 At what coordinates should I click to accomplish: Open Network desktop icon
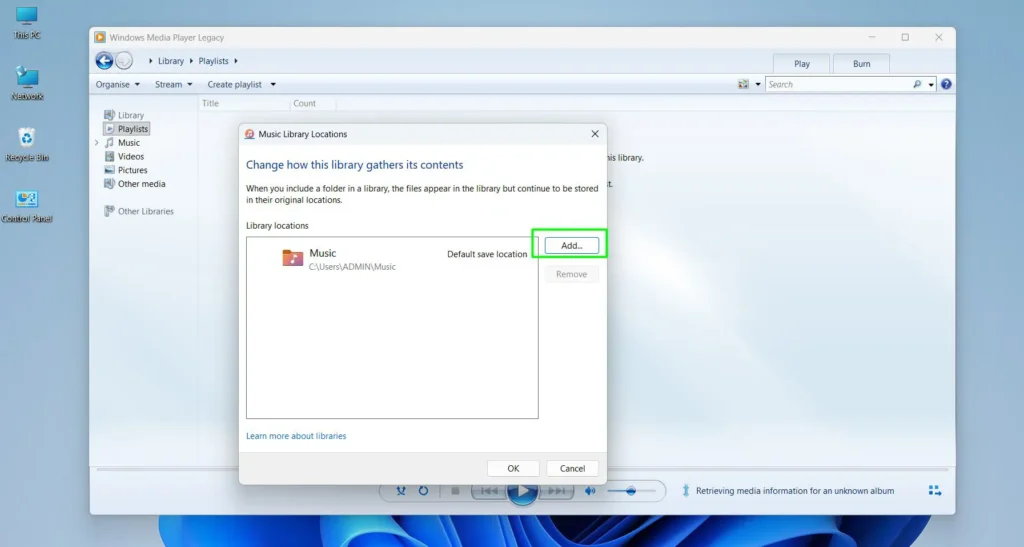27,84
